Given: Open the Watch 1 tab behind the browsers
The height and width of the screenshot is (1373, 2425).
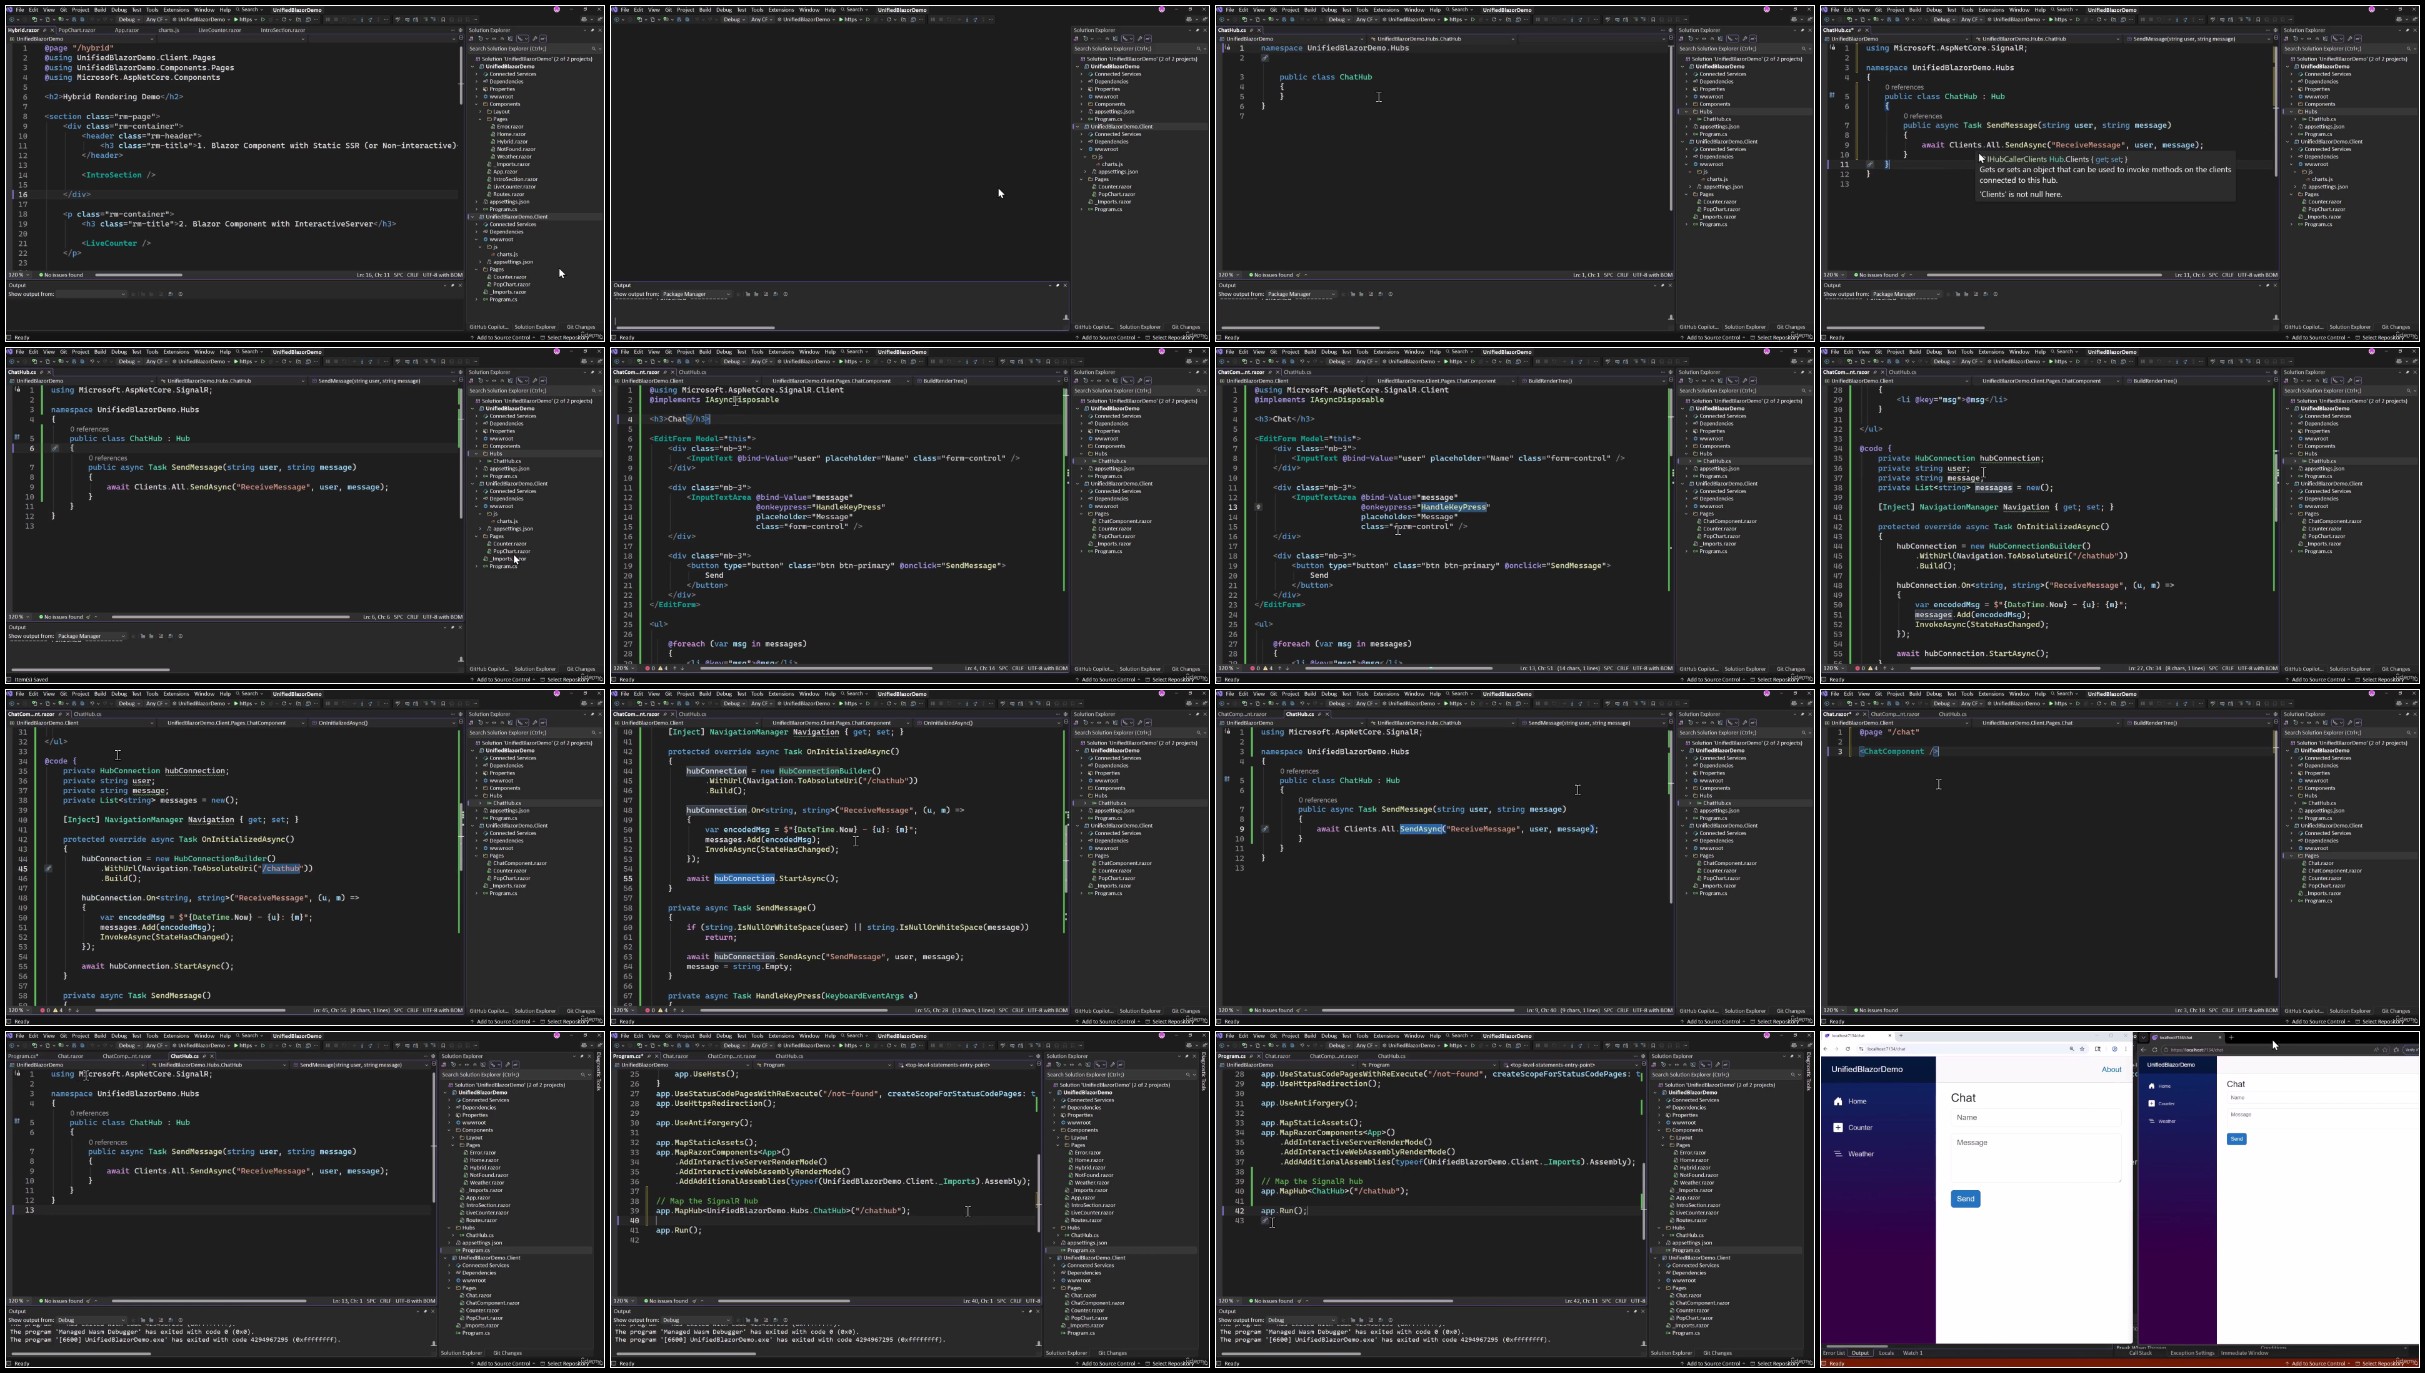Looking at the screenshot, I should click(x=1913, y=1353).
